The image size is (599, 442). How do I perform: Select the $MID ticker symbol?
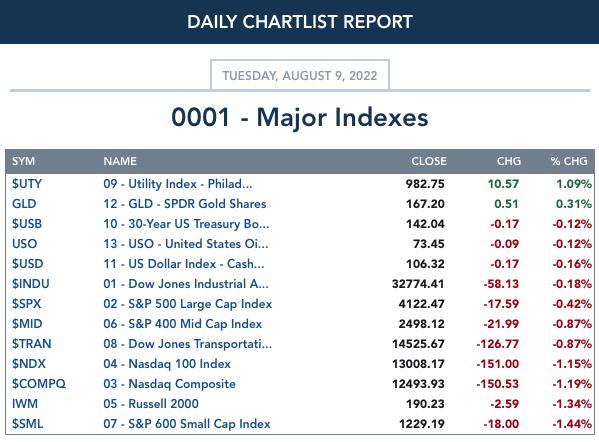click(27, 324)
